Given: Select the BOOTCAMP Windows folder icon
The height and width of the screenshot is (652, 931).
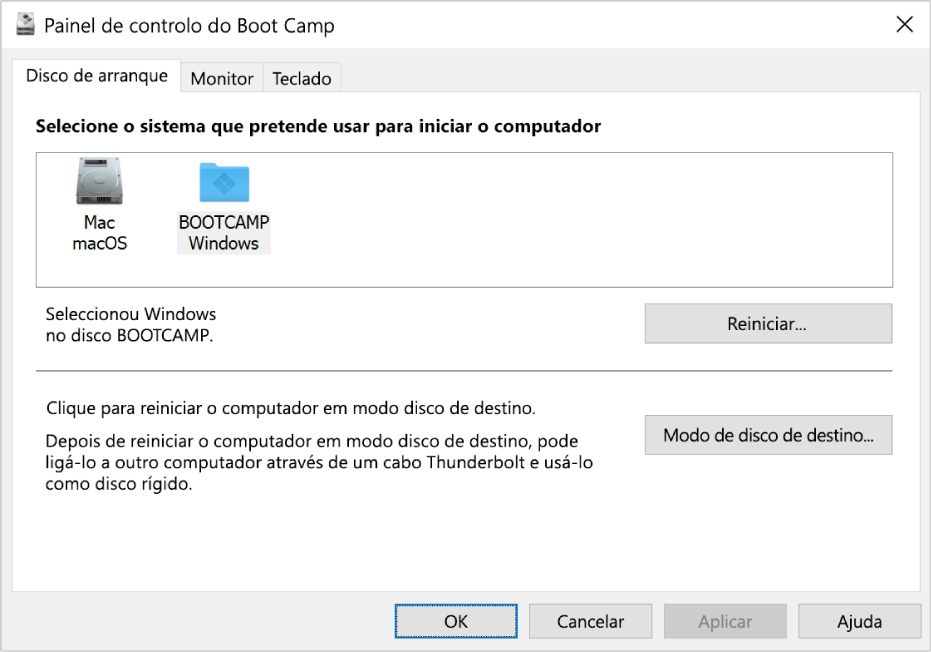Looking at the screenshot, I should point(224,182).
